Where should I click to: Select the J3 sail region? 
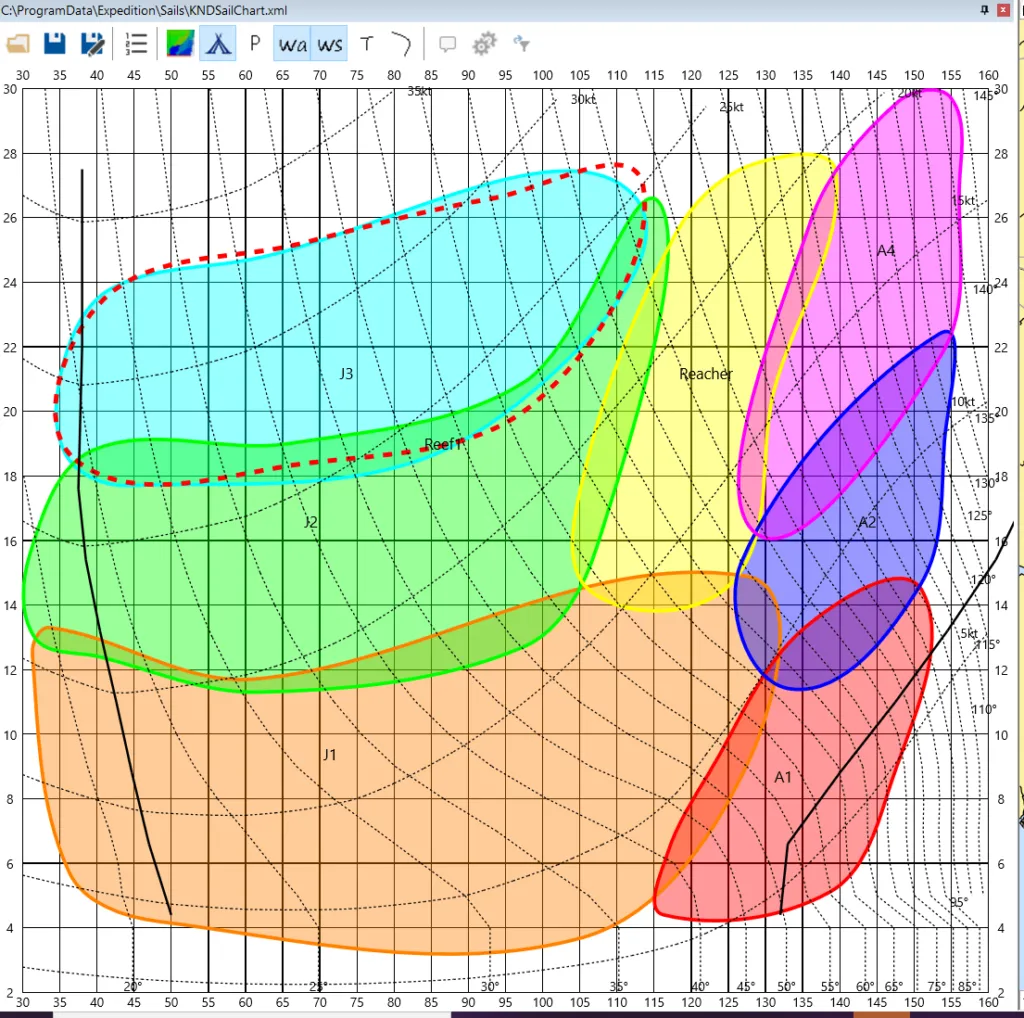345,374
